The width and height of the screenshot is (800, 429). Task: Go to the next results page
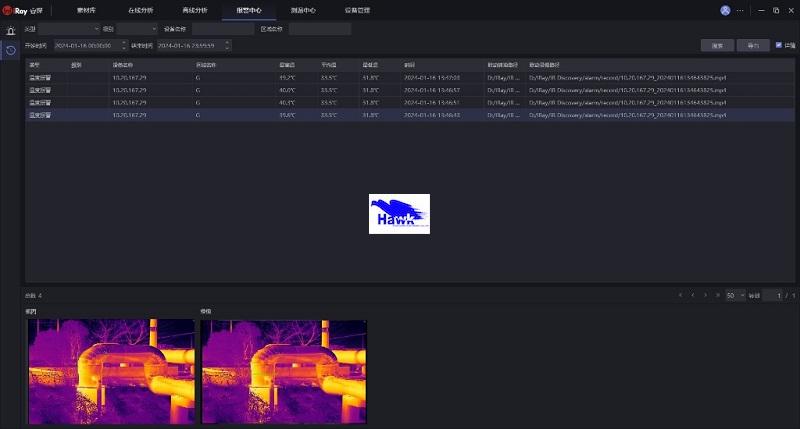[706, 296]
